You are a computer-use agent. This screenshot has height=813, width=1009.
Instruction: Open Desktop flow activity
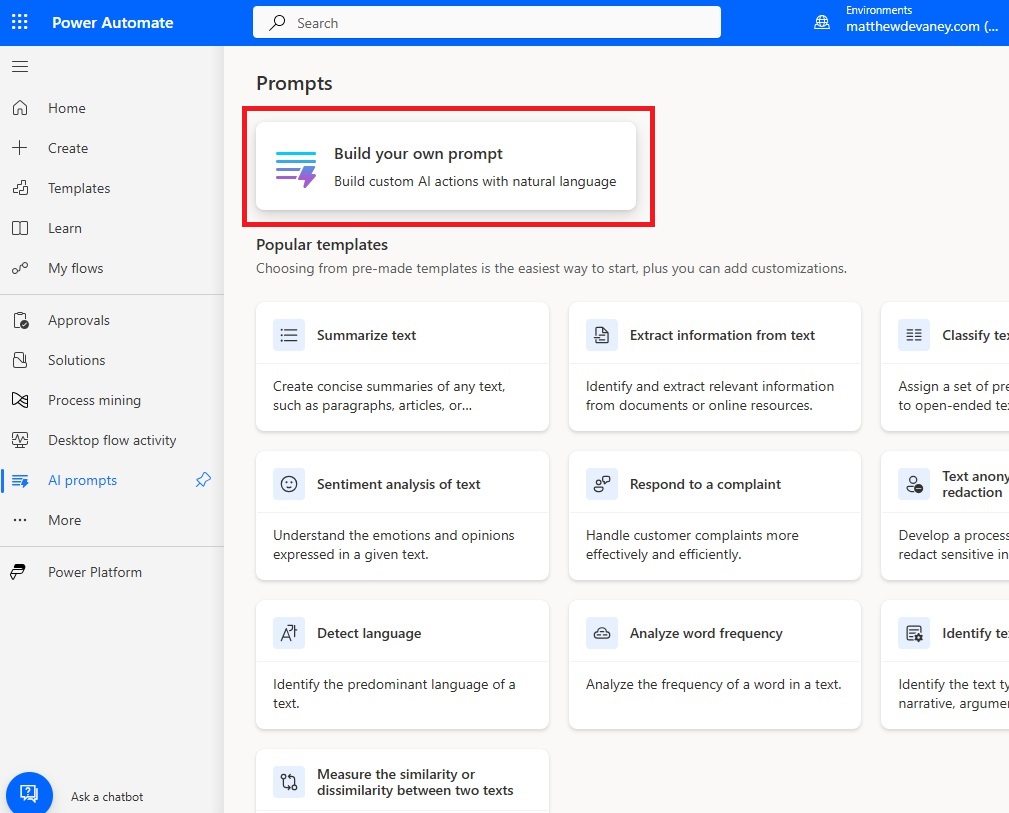click(112, 440)
